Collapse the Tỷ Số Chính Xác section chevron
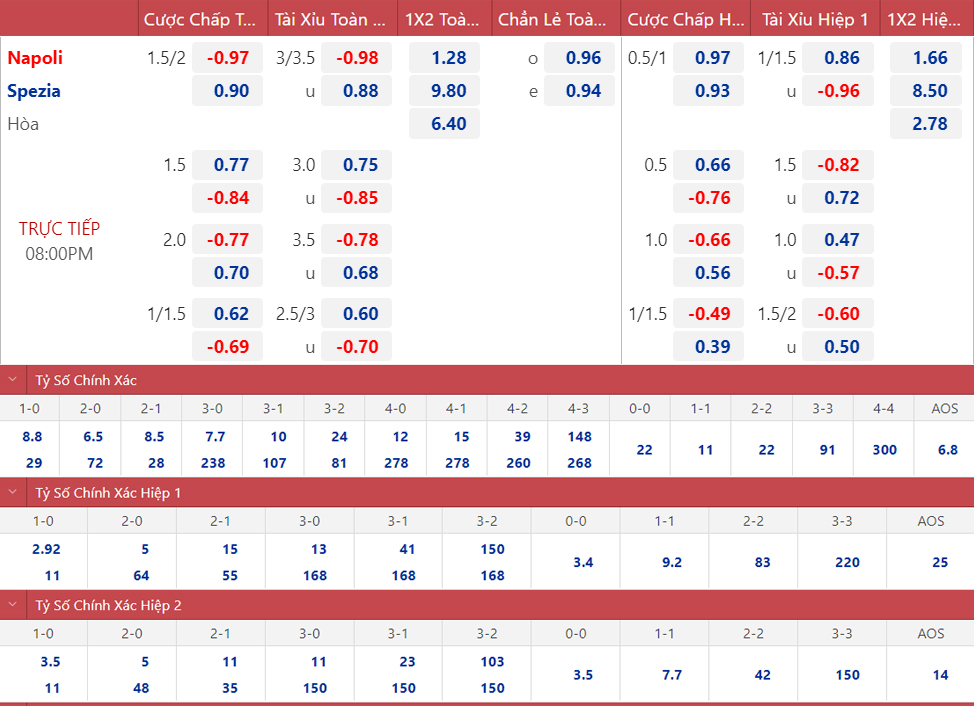974x706 pixels. 12,380
